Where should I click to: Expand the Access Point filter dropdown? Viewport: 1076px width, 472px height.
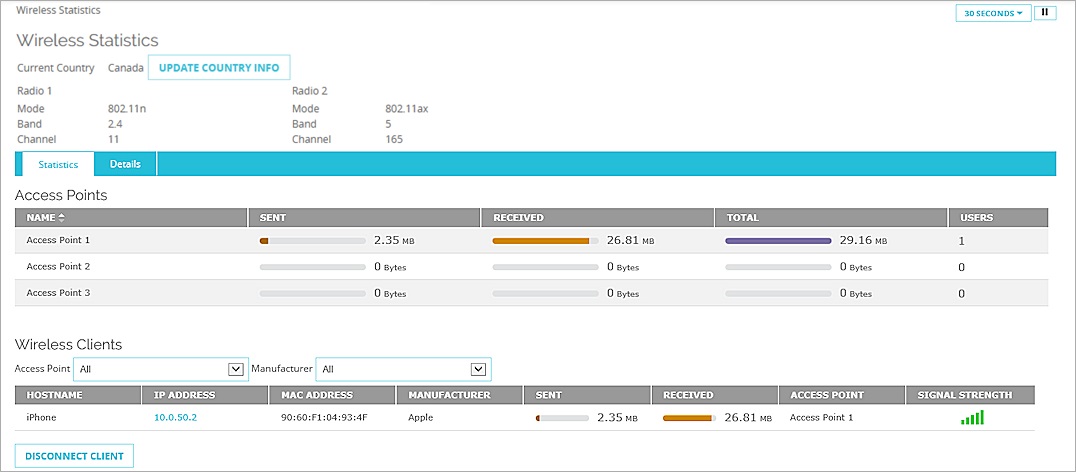[162, 369]
